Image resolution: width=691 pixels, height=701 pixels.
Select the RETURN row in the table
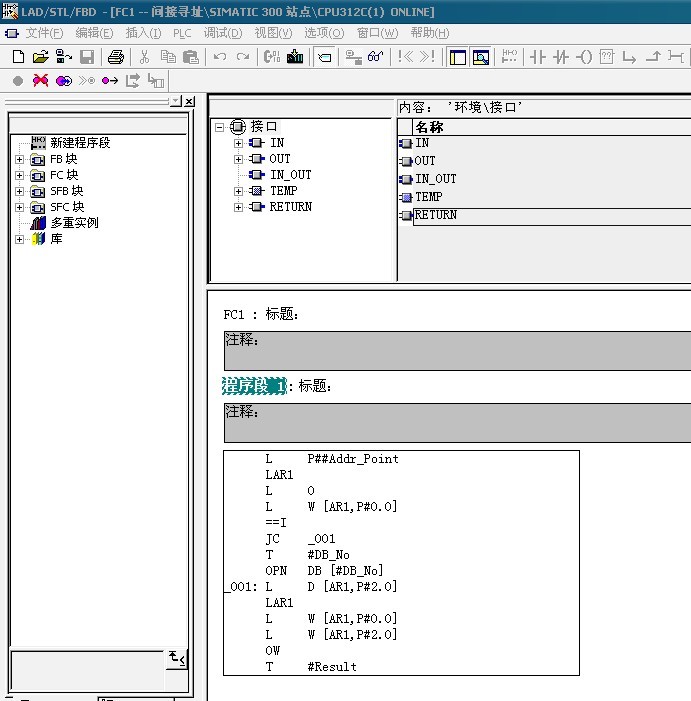pyautogui.click(x=436, y=215)
